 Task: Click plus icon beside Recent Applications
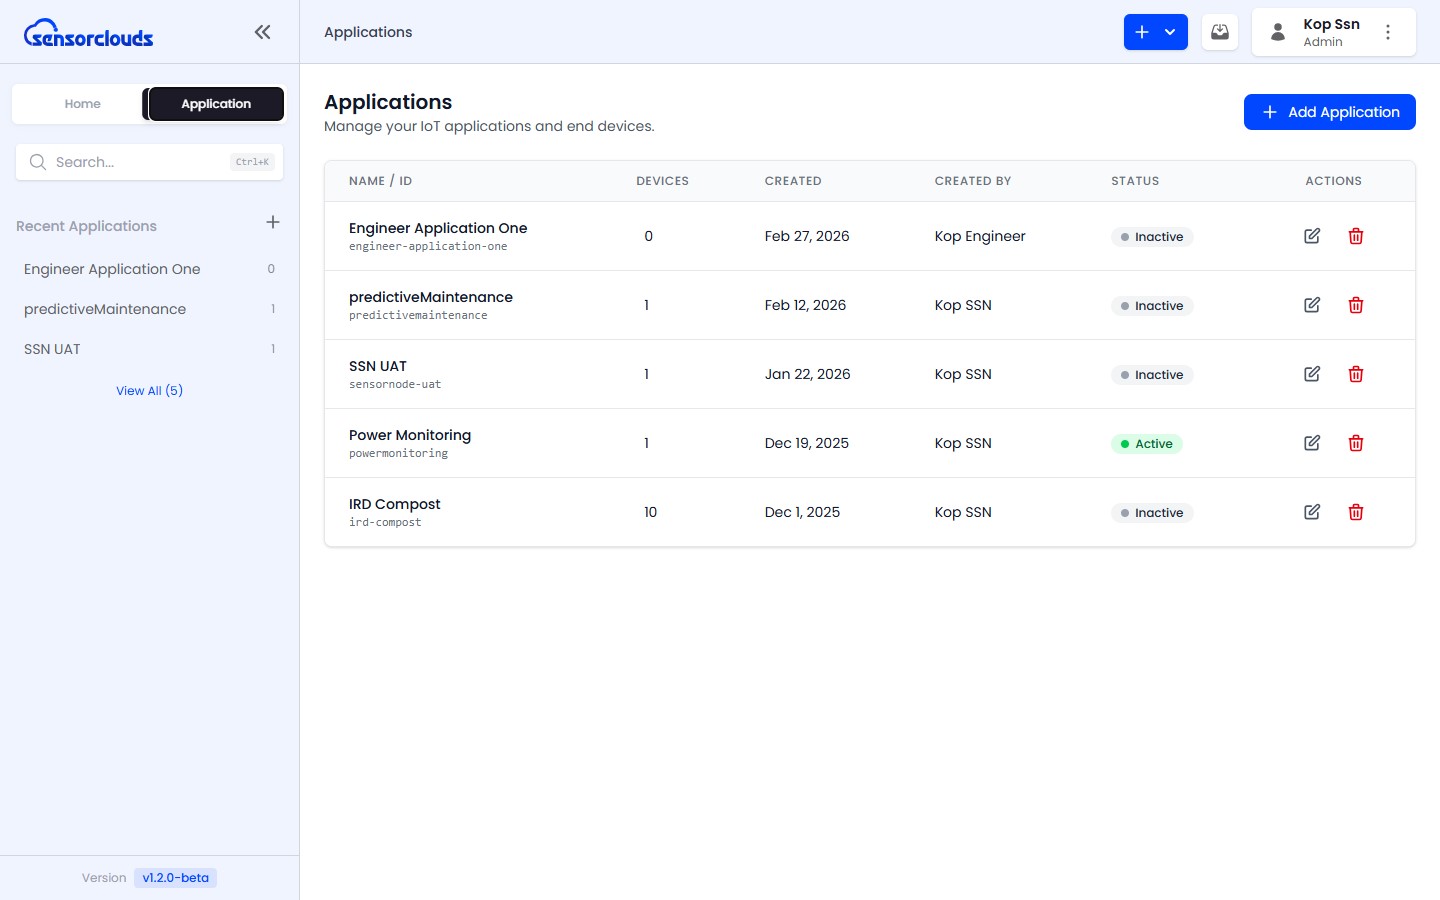click(273, 222)
